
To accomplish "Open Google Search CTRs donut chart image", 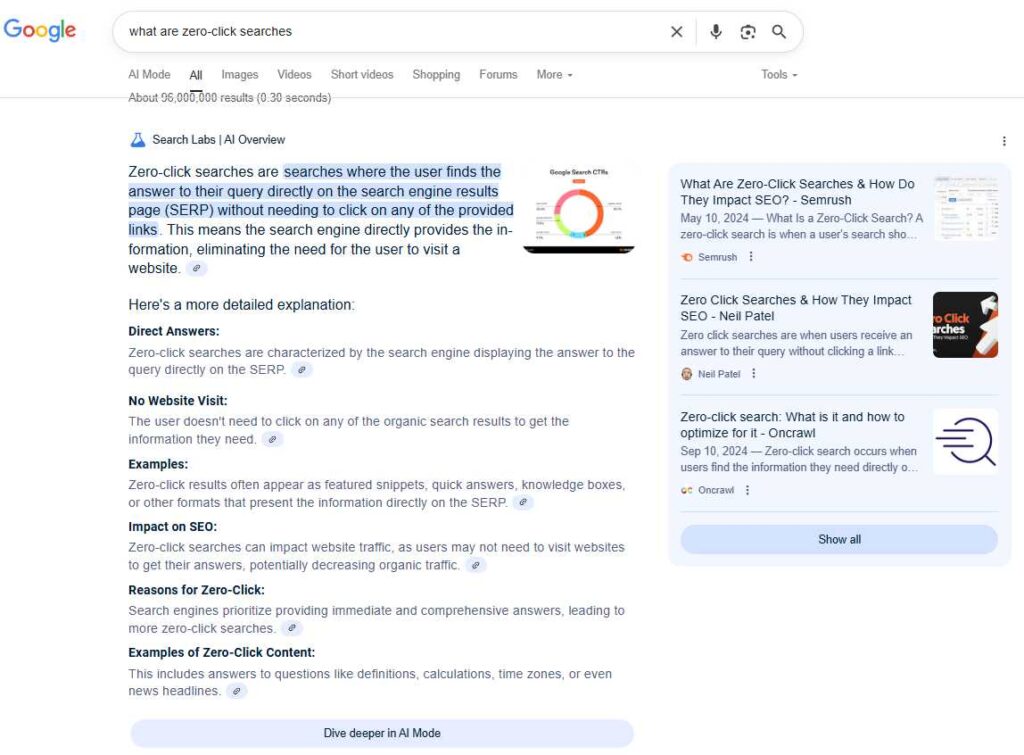I will [579, 209].
